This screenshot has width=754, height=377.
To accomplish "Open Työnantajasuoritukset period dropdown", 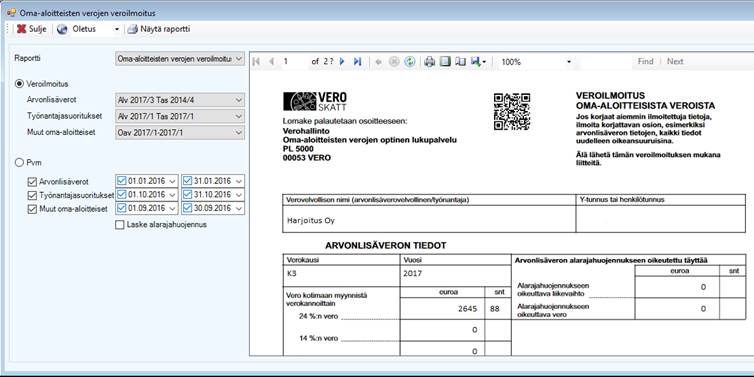I will [x=180, y=116].
